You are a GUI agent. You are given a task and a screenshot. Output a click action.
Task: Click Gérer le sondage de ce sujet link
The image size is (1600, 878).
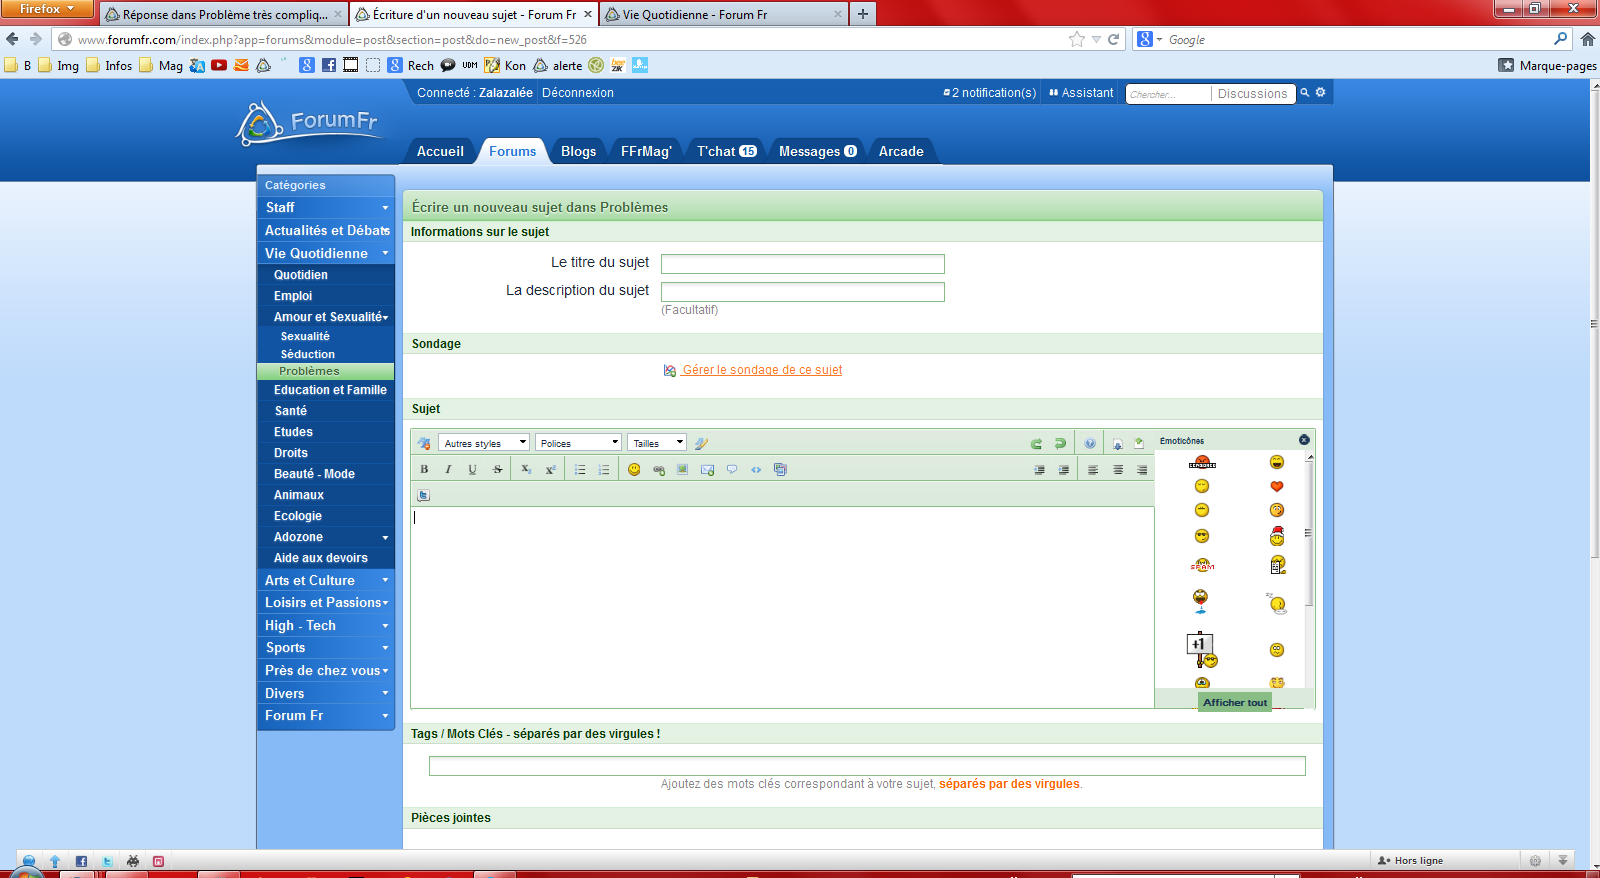pyautogui.click(x=762, y=370)
